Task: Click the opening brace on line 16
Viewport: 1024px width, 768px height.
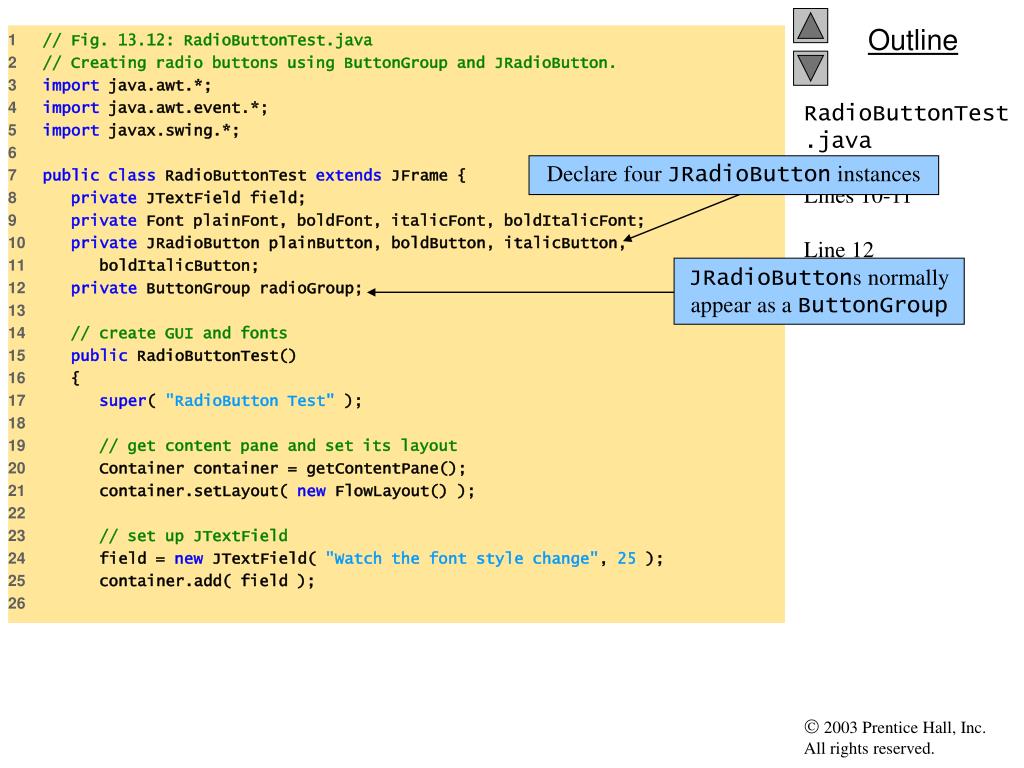Action: click(75, 378)
